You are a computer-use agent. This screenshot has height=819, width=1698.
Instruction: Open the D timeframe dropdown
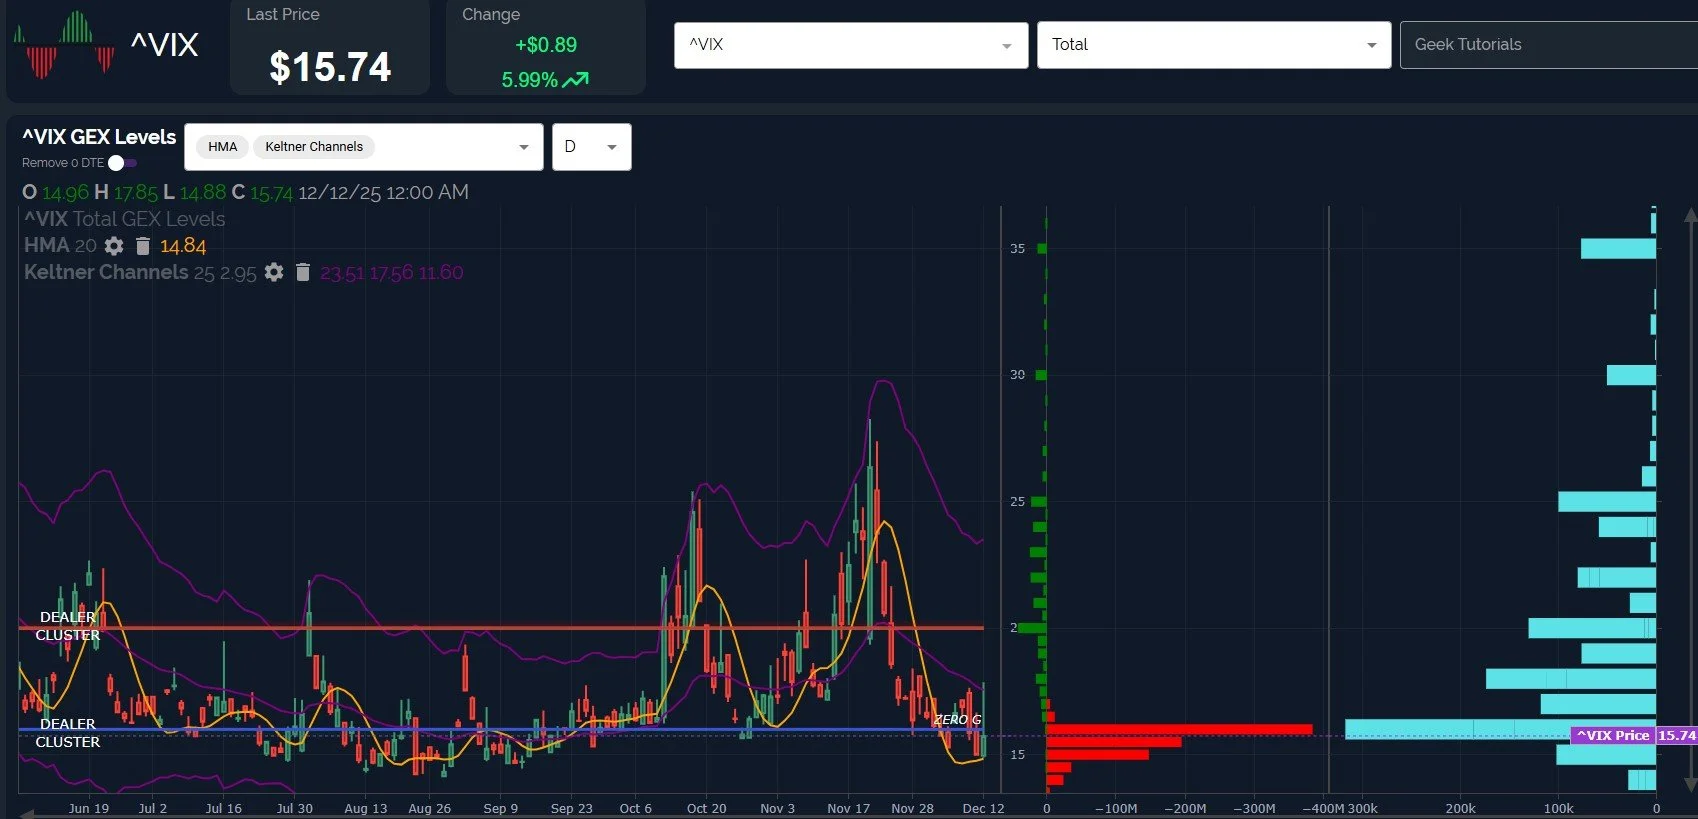(x=592, y=147)
